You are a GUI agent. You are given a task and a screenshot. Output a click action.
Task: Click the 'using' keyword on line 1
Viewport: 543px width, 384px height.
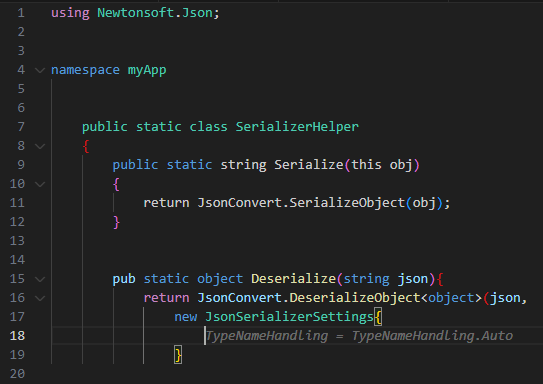(x=70, y=13)
